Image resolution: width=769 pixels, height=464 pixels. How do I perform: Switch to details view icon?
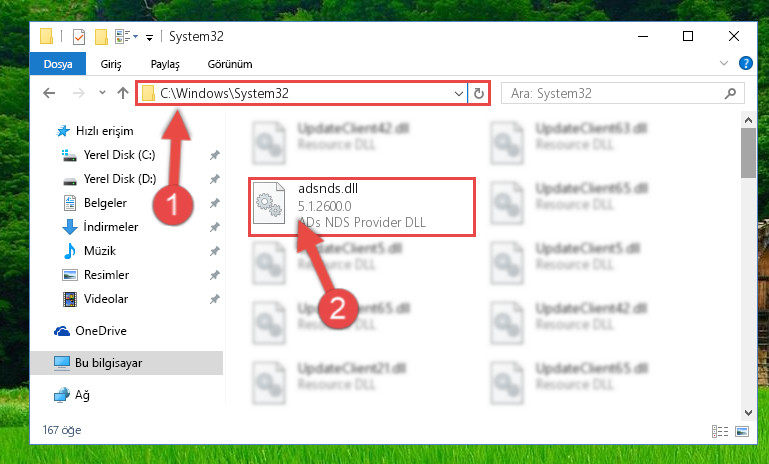(719, 431)
